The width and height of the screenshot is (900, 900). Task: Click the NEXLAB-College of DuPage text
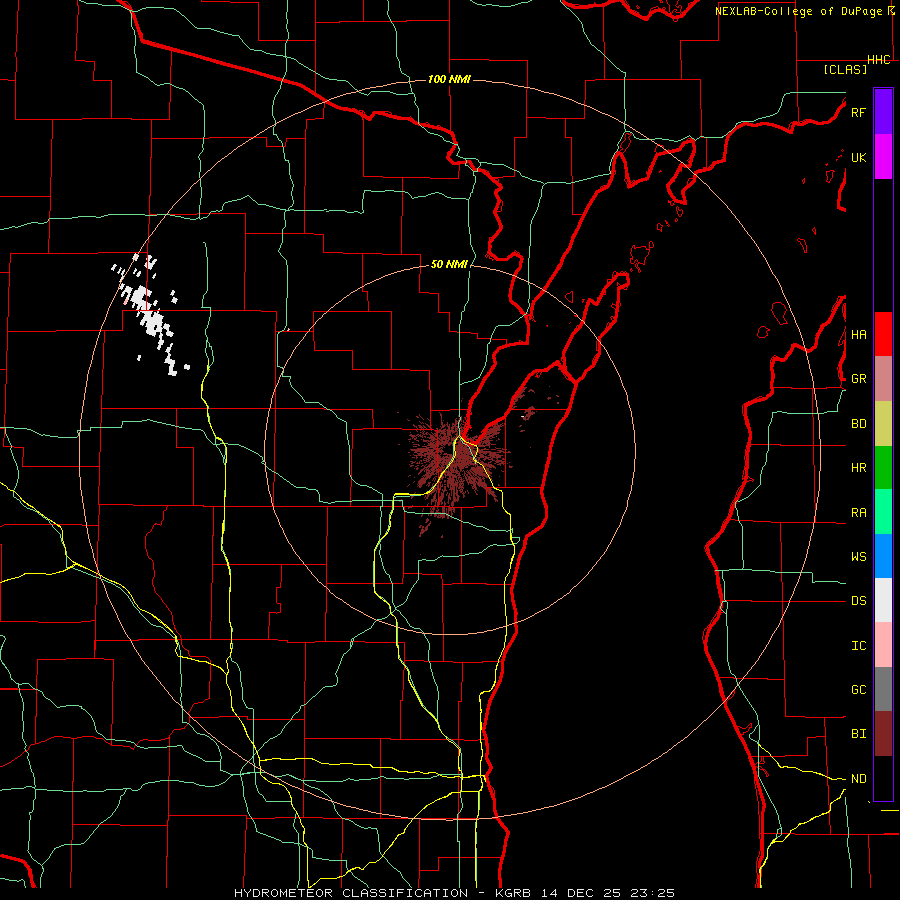pyautogui.click(x=800, y=11)
